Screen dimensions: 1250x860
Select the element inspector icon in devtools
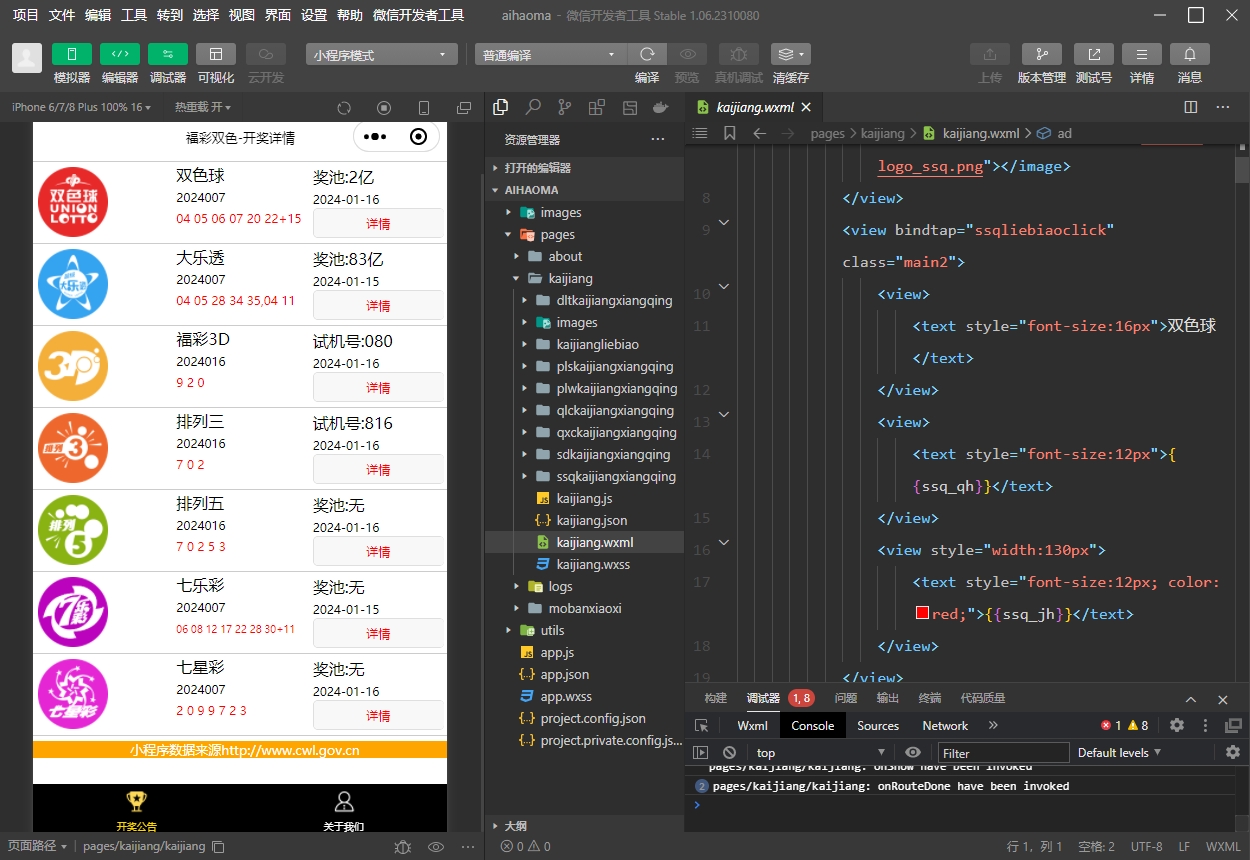tap(702, 726)
